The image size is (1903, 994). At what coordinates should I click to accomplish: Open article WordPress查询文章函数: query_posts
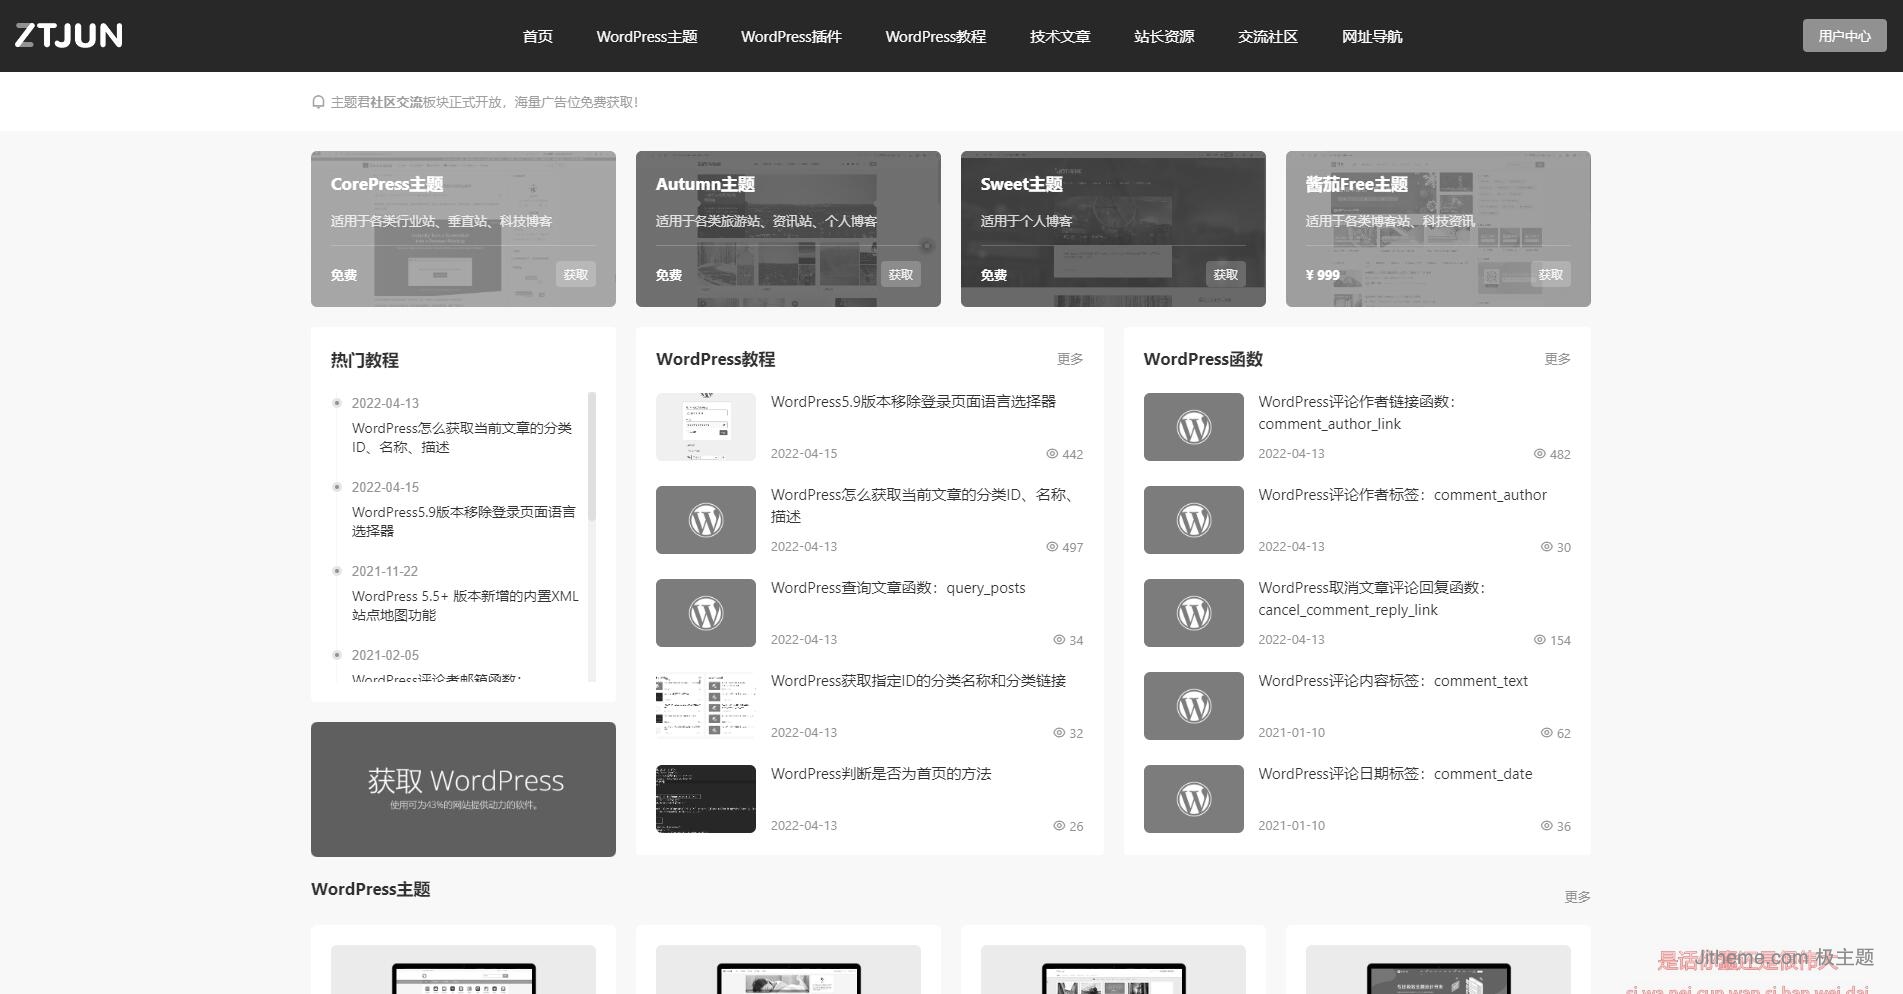pos(897,588)
